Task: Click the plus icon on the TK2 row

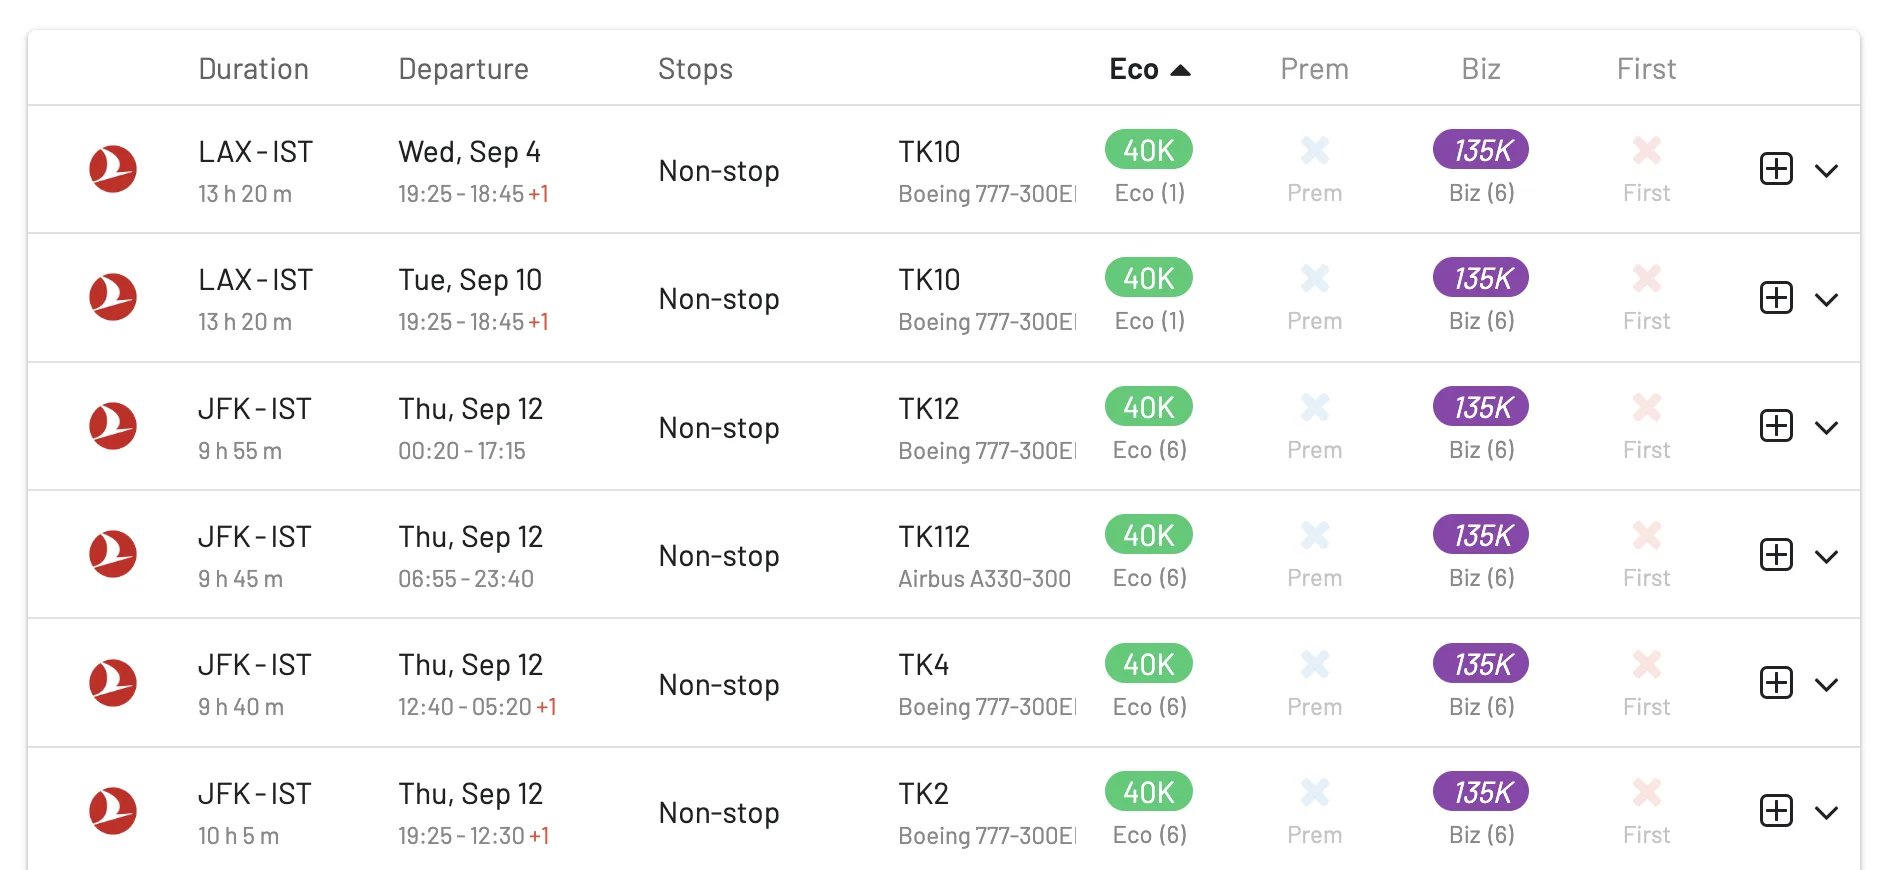Action: 1776,811
